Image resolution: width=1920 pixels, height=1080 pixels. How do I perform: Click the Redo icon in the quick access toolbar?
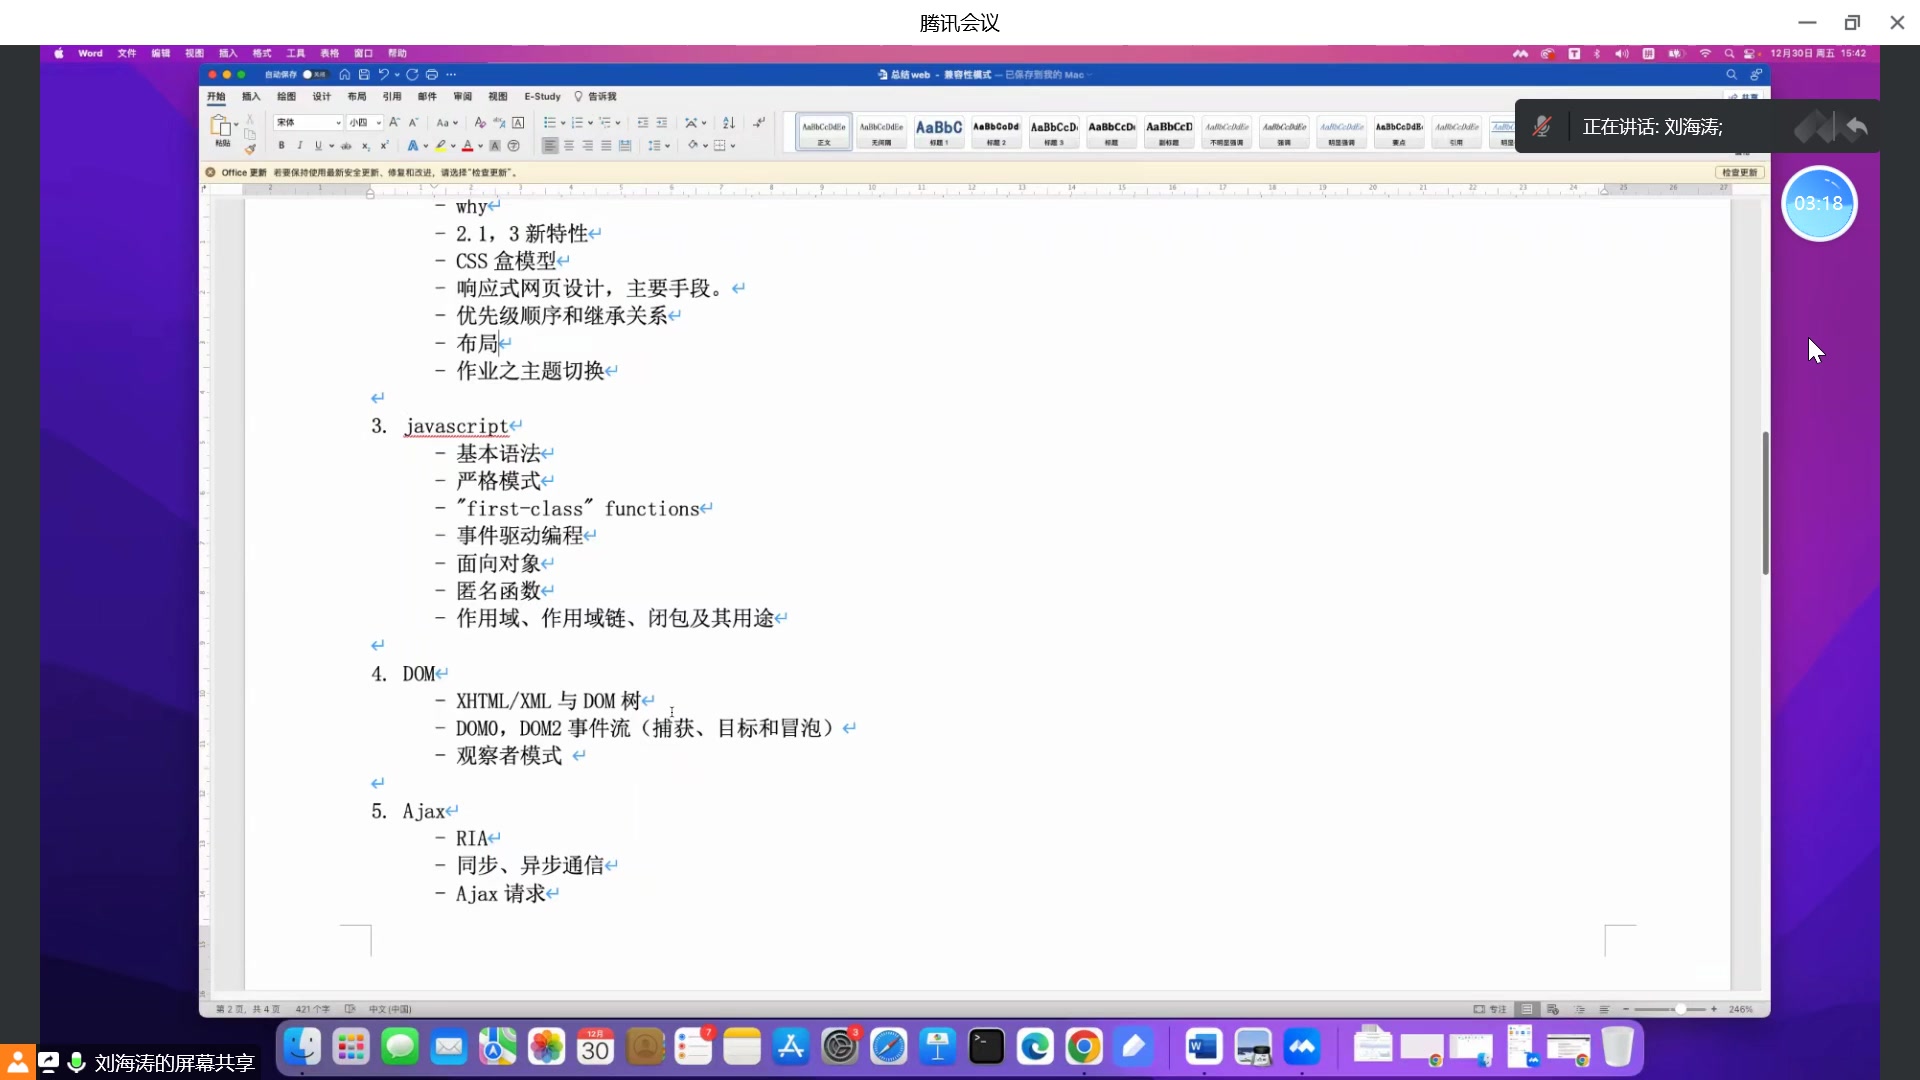pyautogui.click(x=412, y=75)
